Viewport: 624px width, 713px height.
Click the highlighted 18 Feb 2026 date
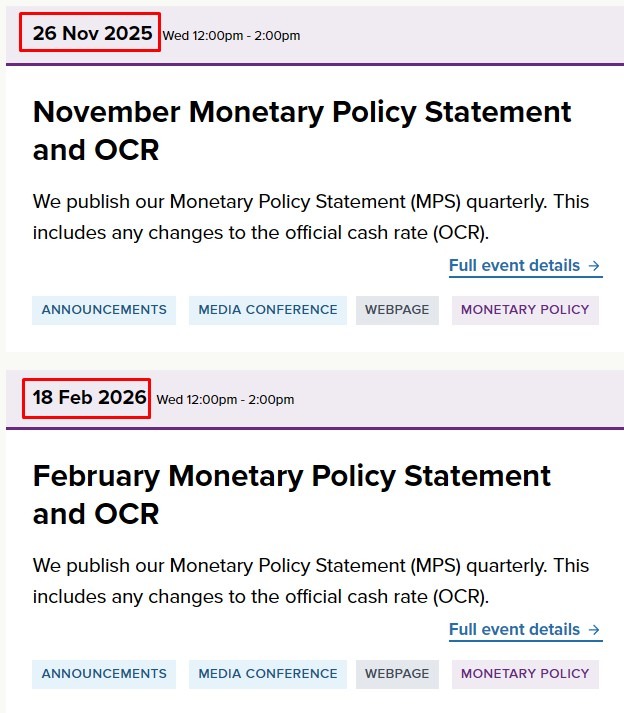click(x=89, y=397)
